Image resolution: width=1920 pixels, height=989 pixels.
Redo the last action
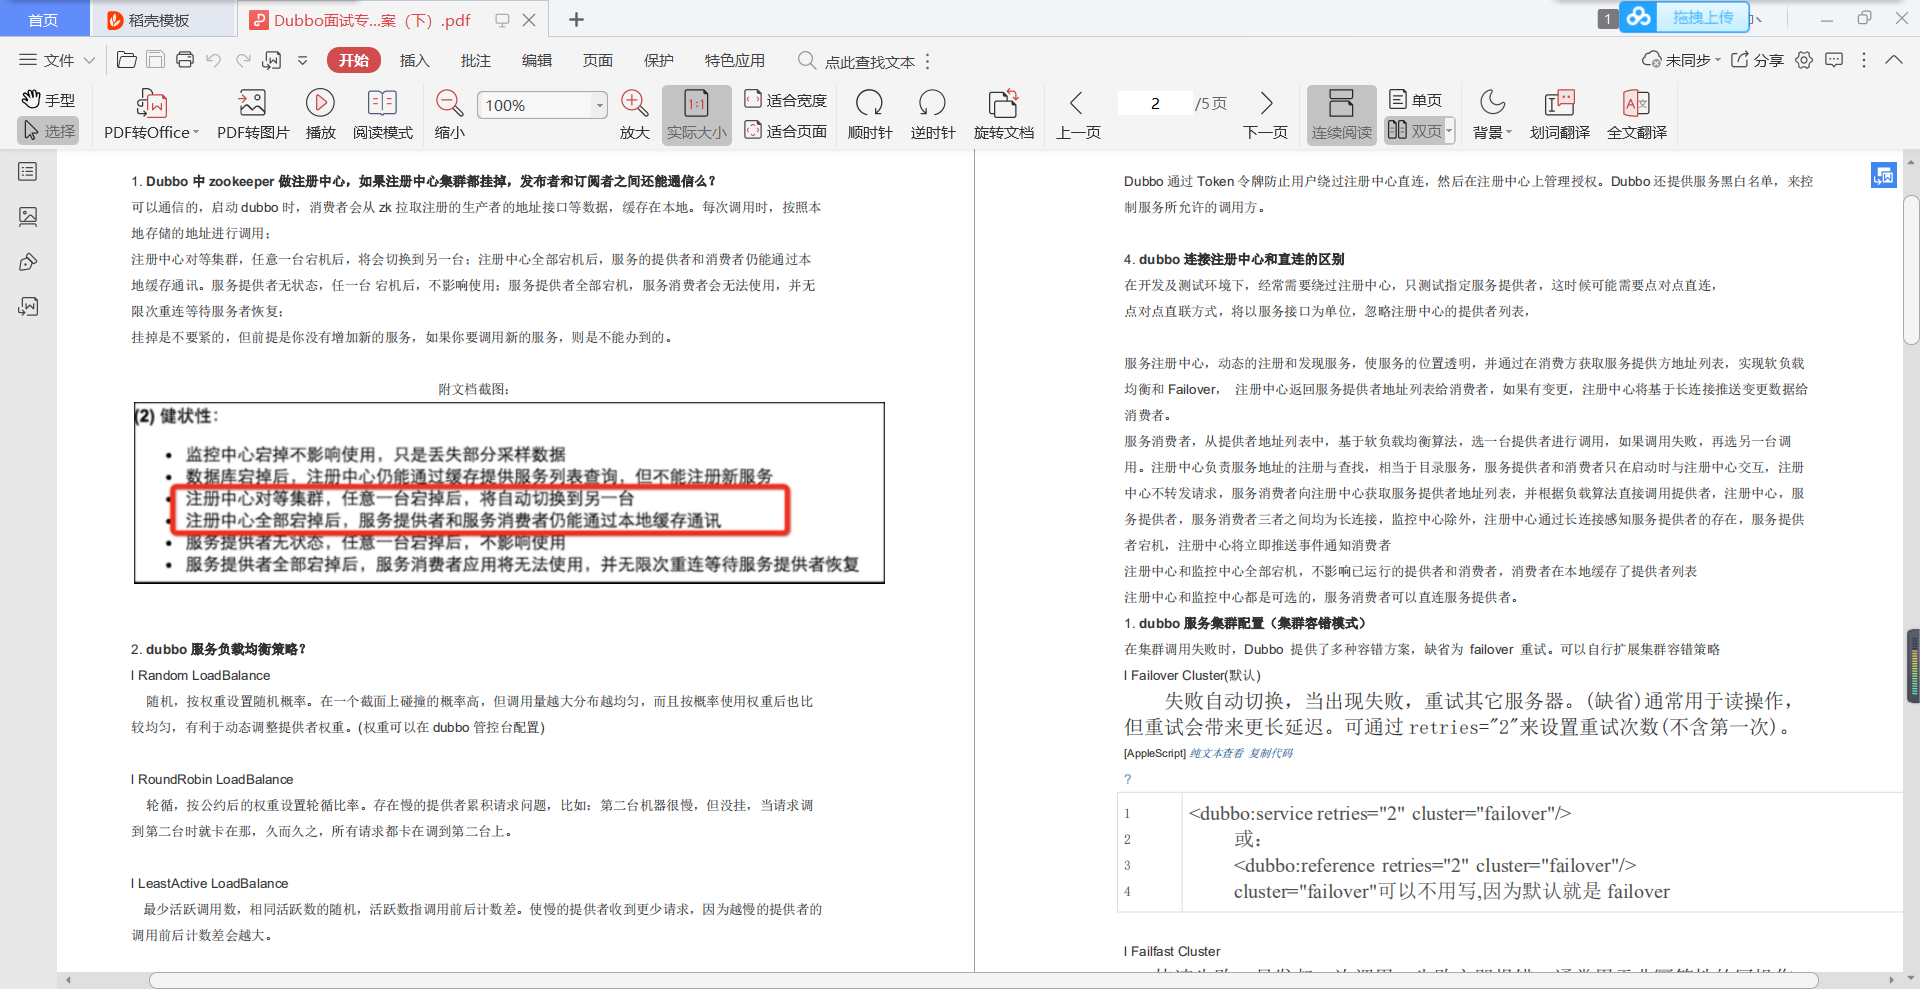pyautogui.click(x=243, y=60)
